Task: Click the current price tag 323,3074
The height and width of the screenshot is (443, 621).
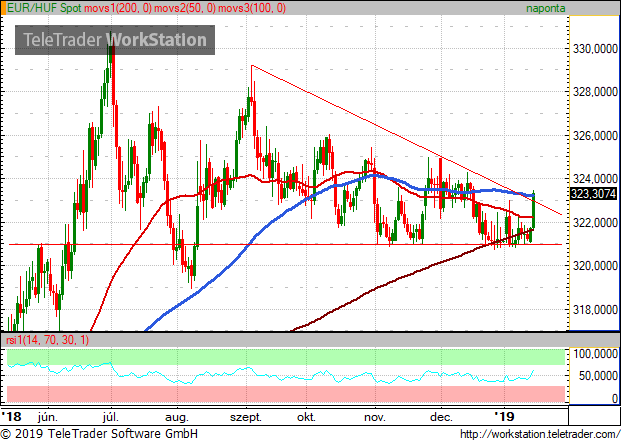Action: click(593, 194)
